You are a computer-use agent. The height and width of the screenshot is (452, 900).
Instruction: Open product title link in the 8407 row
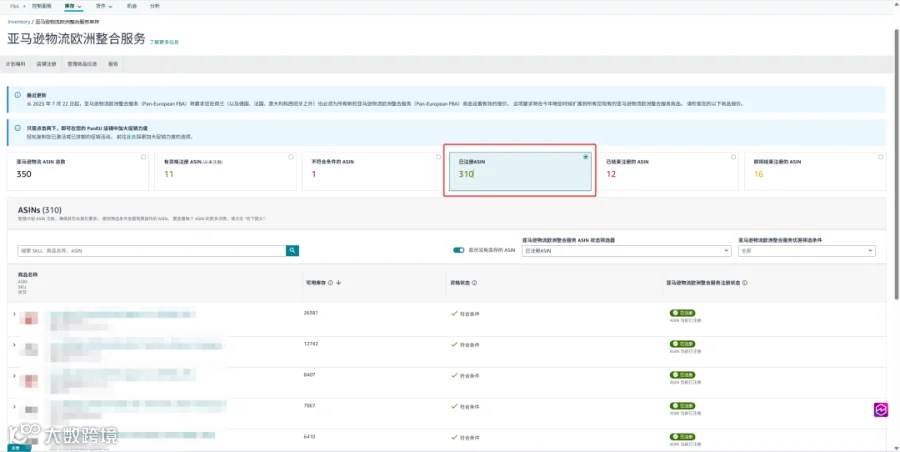coord(122,376)
